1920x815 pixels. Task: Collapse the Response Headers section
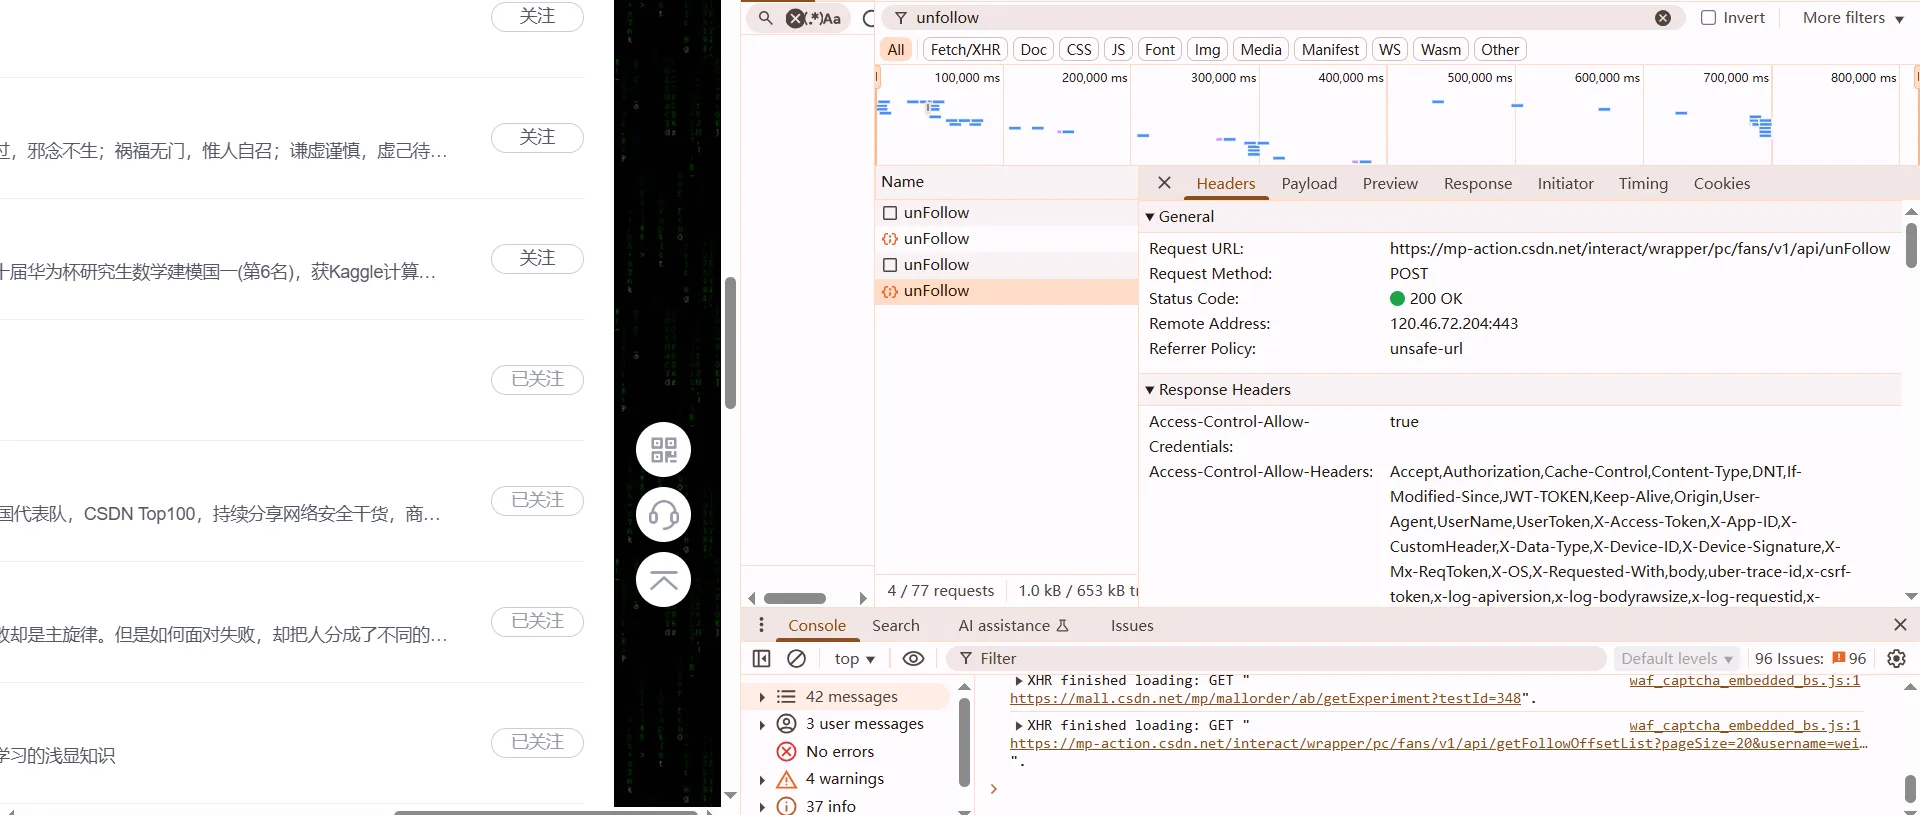[1150, 390]
